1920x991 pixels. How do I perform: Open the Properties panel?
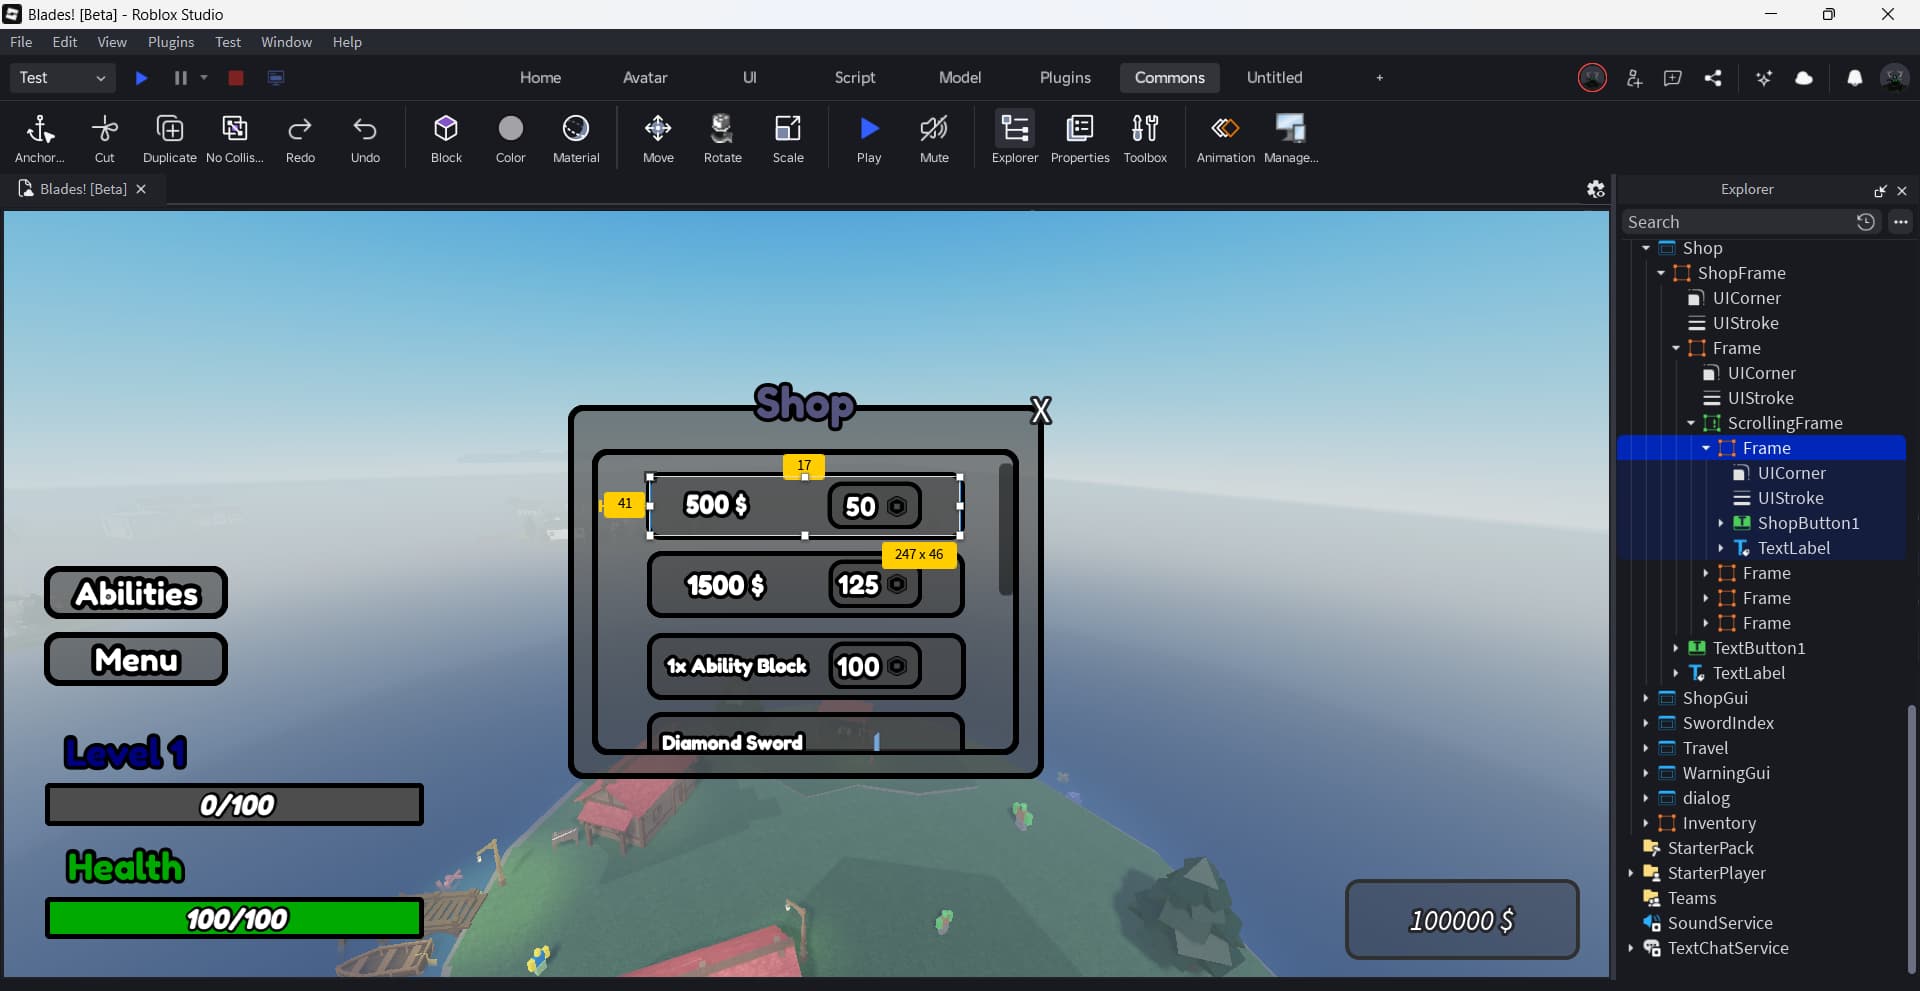tap(1079, 137)
